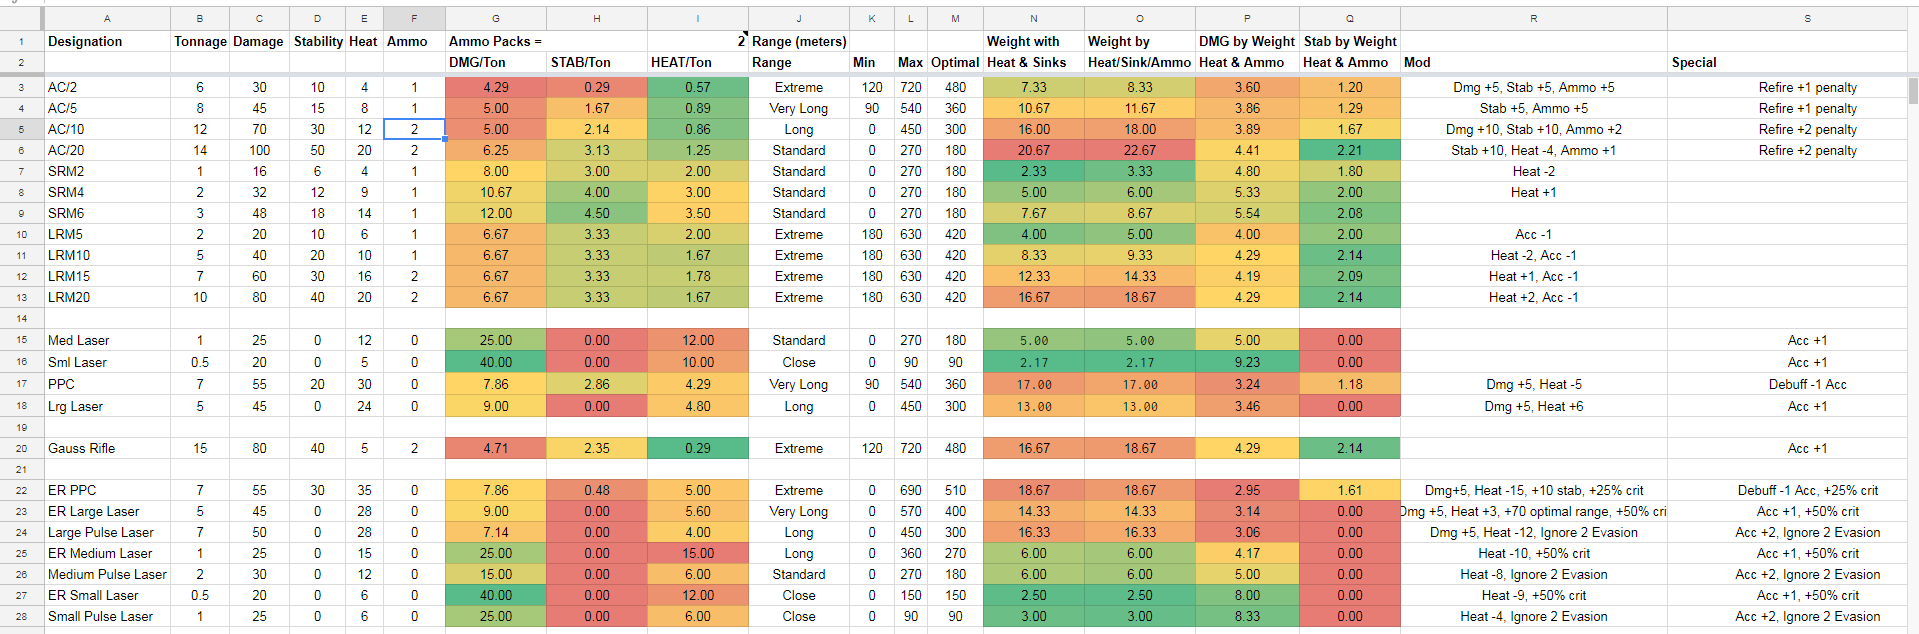Screen dimensions: 1919x634
Task: Click the vertical scrollbar thumb
Action: 1913,90
